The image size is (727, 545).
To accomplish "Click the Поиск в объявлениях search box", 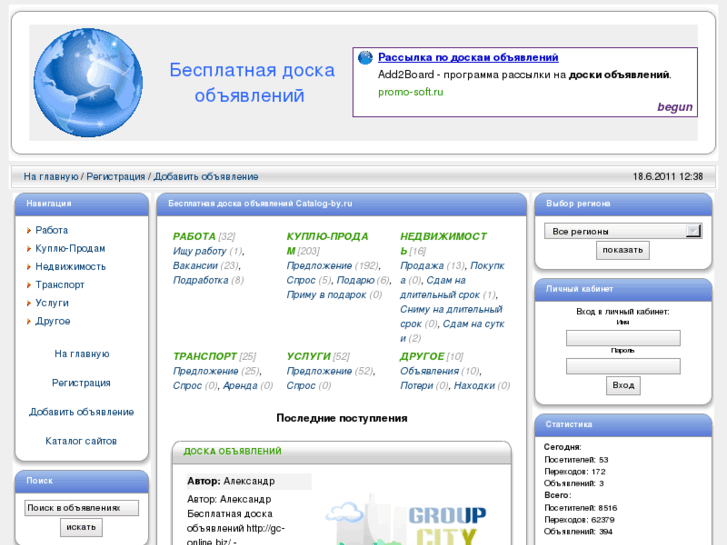I will [81, 508].
